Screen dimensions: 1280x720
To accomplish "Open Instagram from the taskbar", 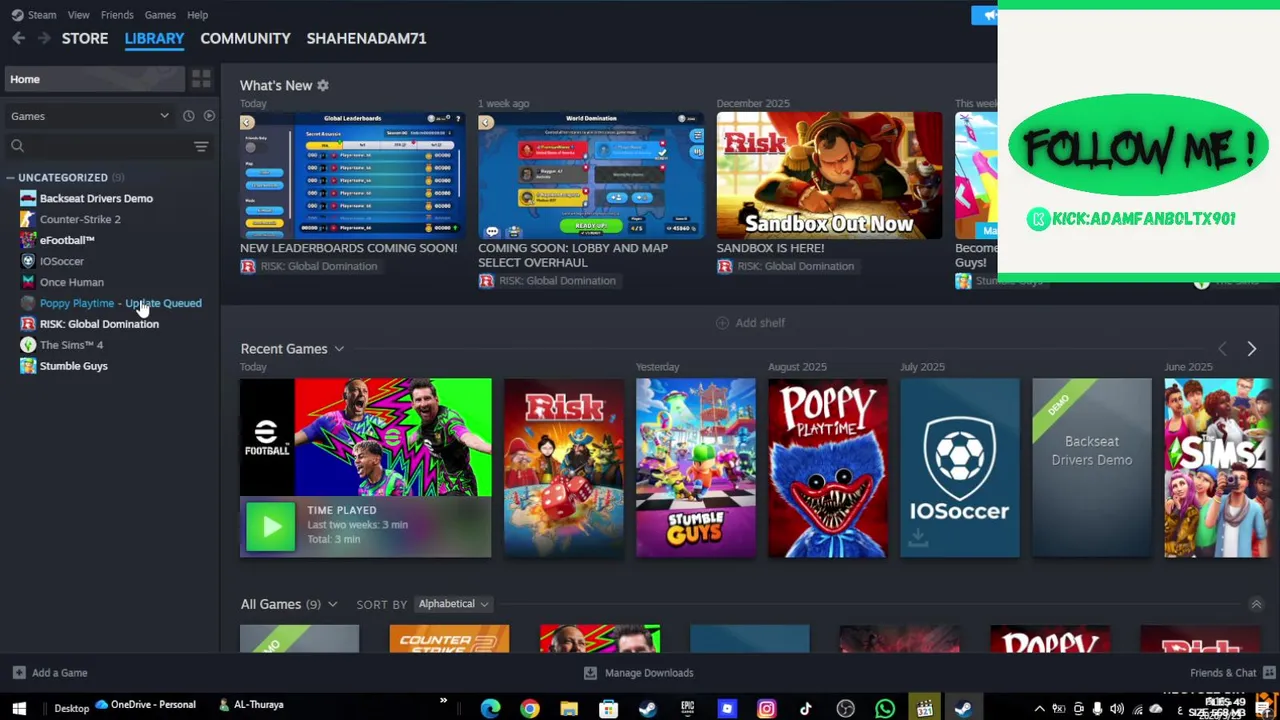I will tap(767, 709).
